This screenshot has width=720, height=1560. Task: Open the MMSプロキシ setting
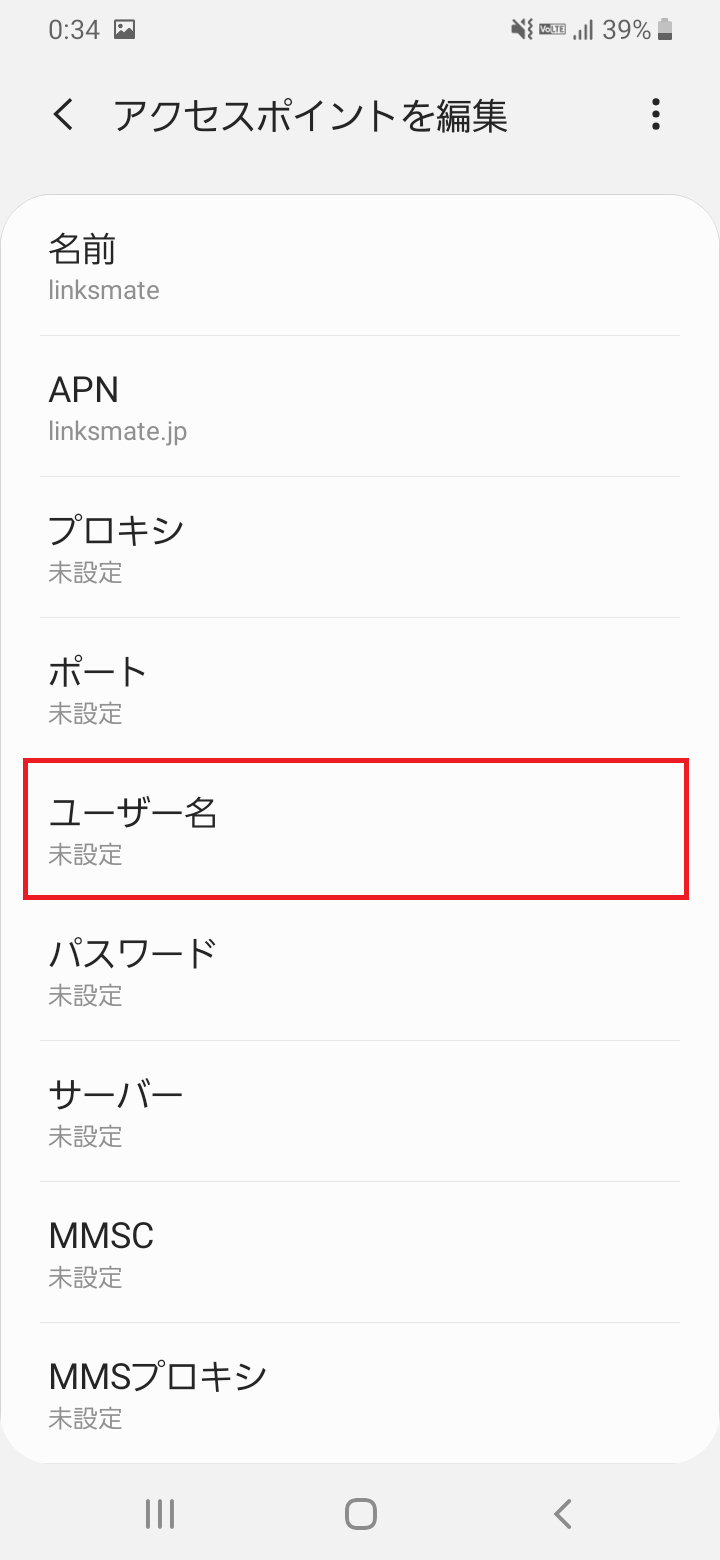click(360, 1393)
